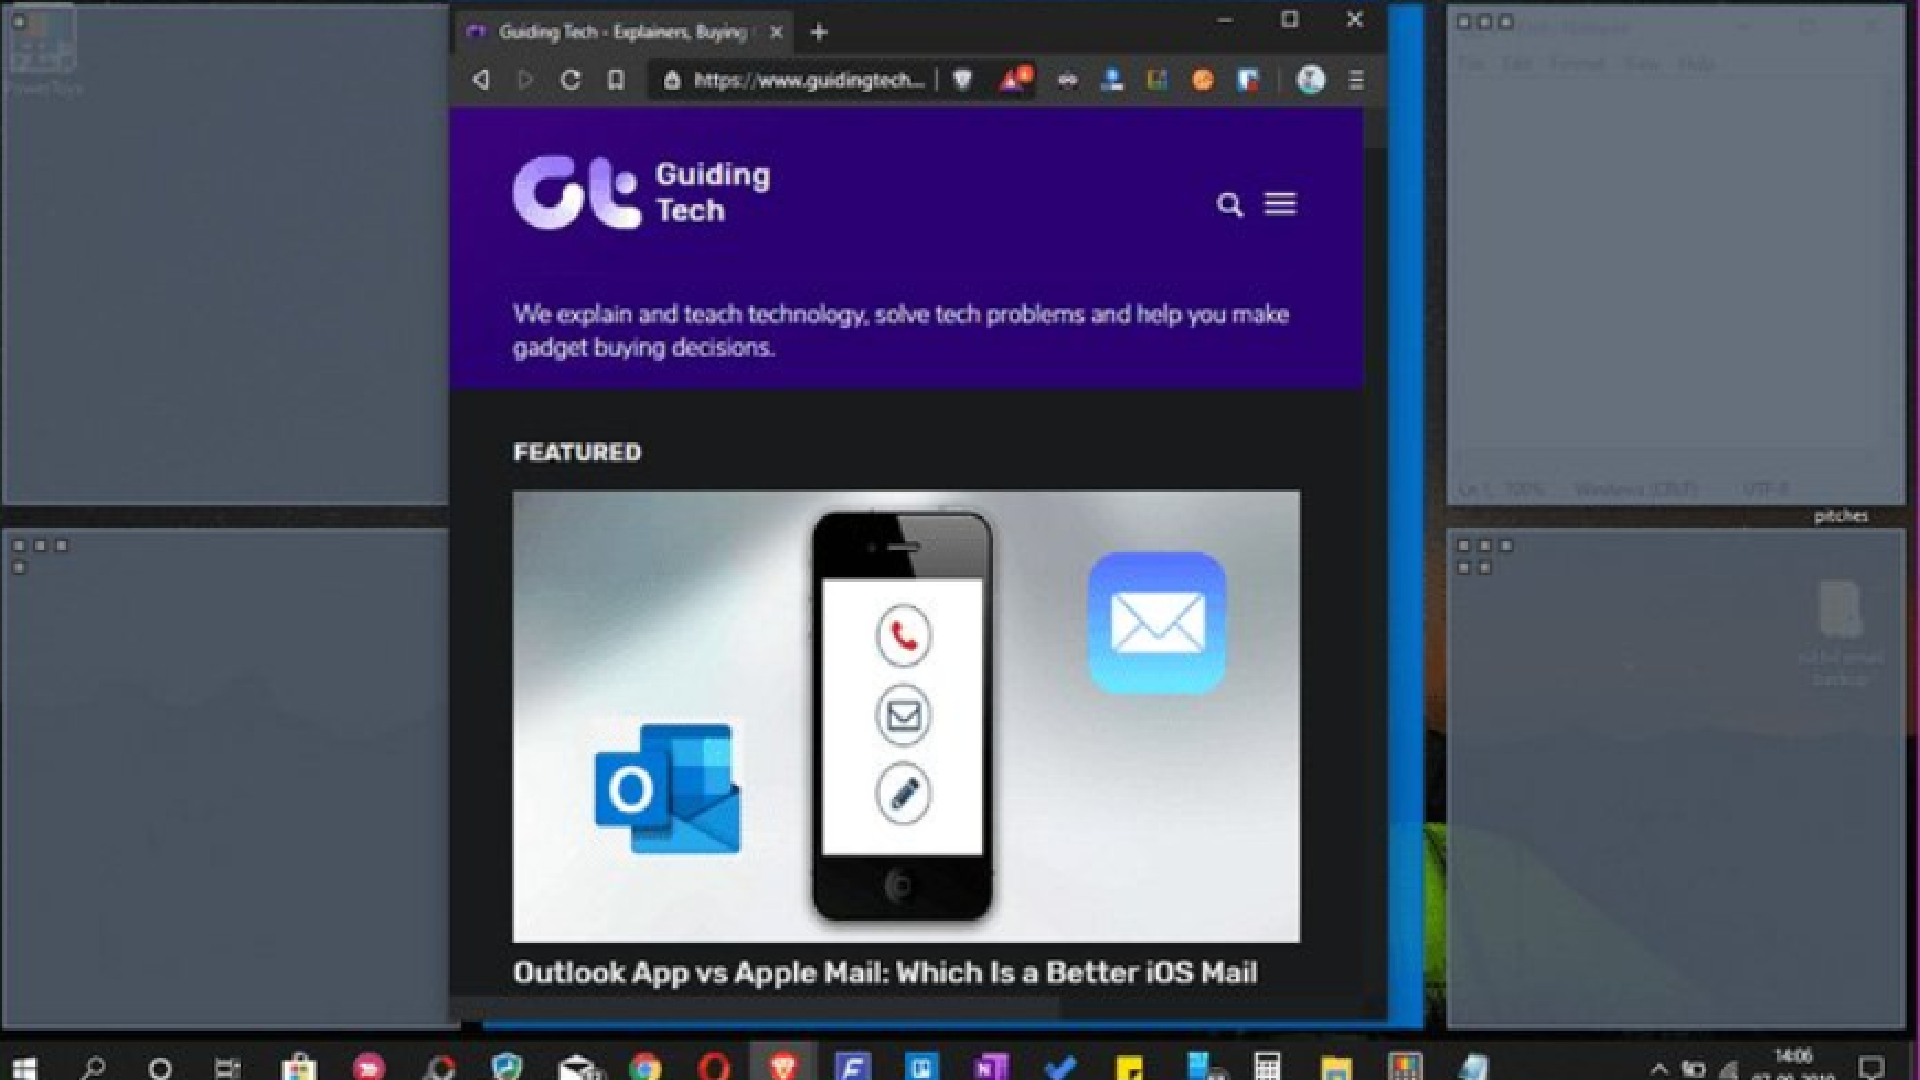
Task: Close the Guiding Tech tab
Action: coord(776,32)
